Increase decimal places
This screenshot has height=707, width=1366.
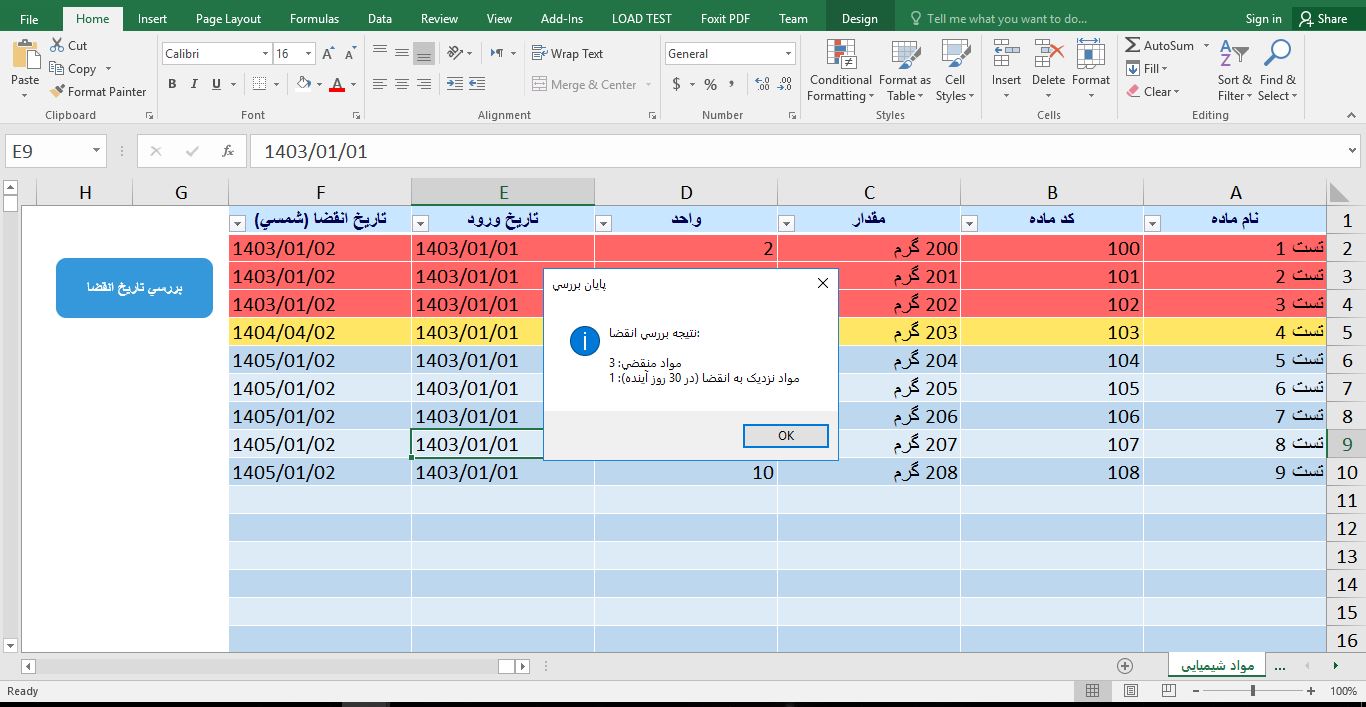click(760, 84)
